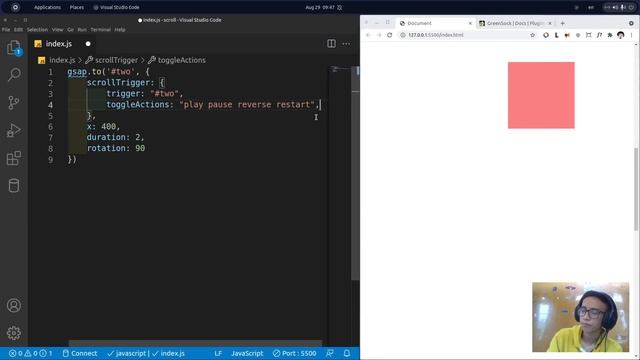Open the browser profile avatar
Viewport: 640px width, 360px height.
620,35
